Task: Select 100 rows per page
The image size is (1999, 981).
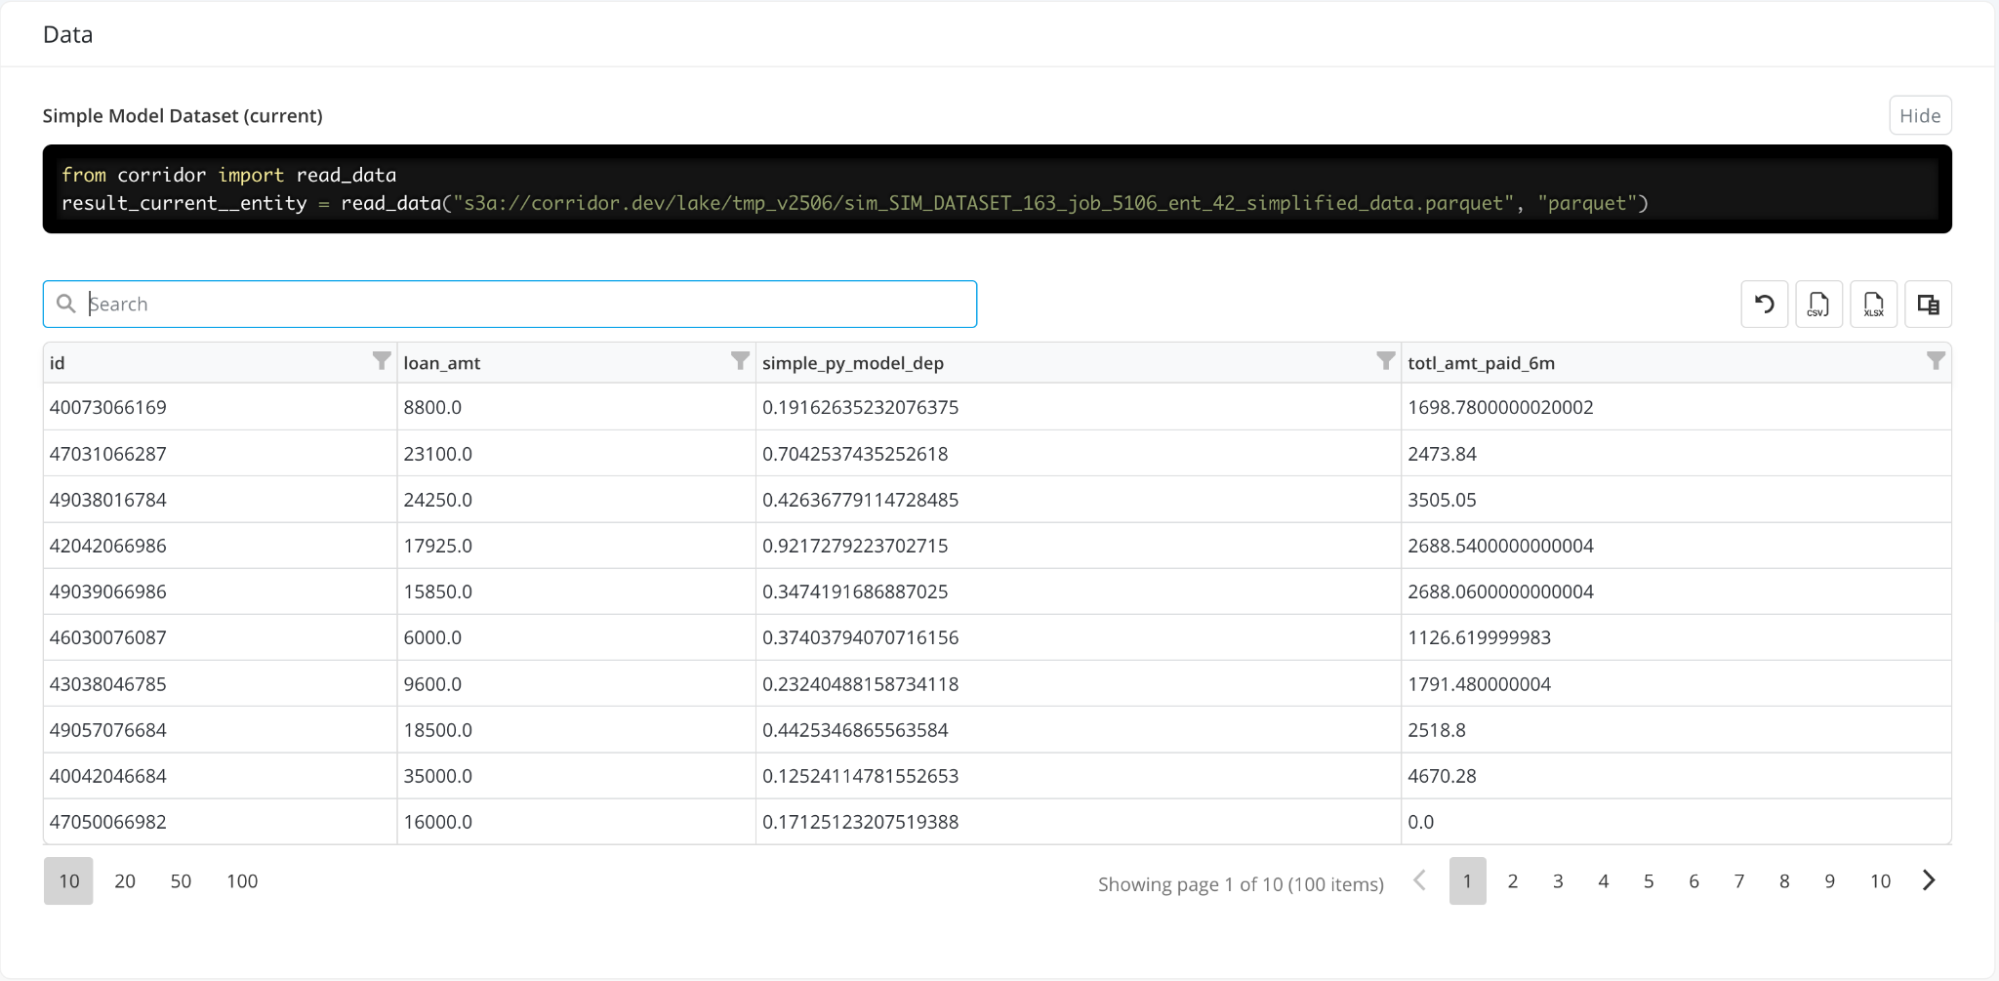Action: click(x=242, y=881)
